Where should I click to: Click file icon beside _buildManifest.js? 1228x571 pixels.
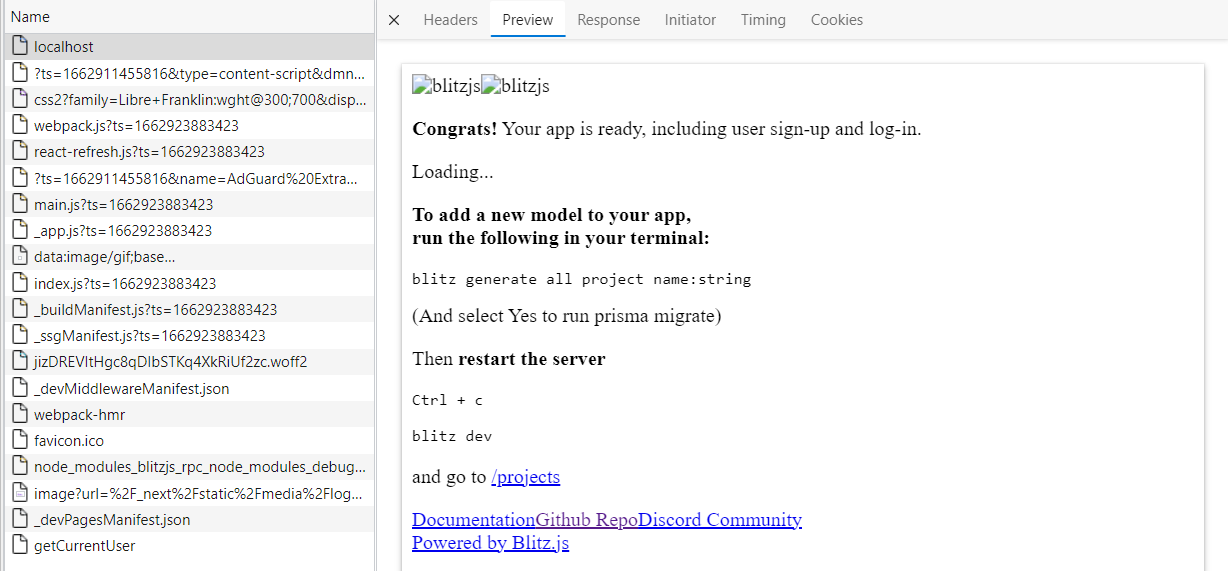pyautogui.click(x=20, y=308)
